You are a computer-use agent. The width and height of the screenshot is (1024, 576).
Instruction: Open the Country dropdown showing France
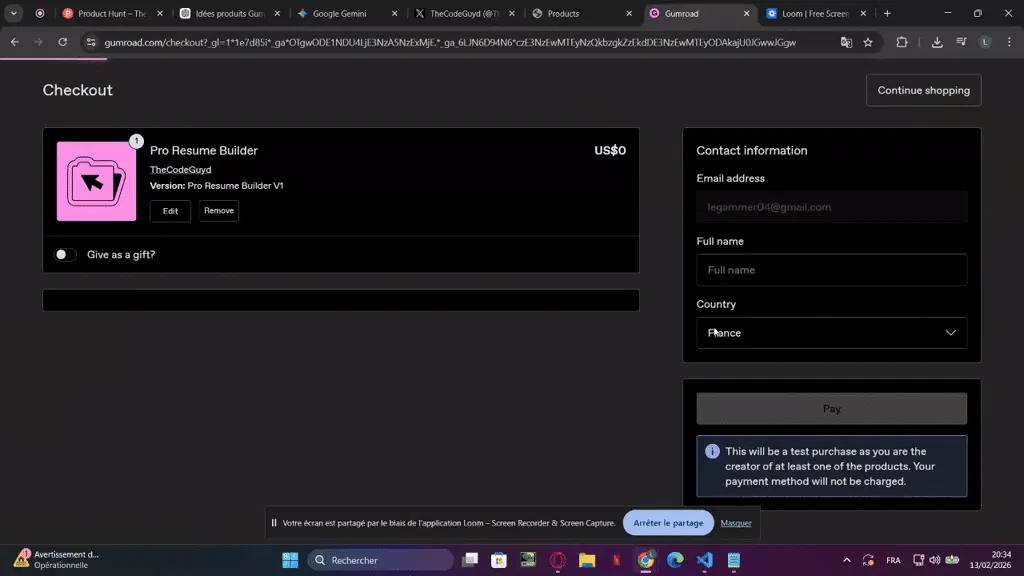[831, 333]
